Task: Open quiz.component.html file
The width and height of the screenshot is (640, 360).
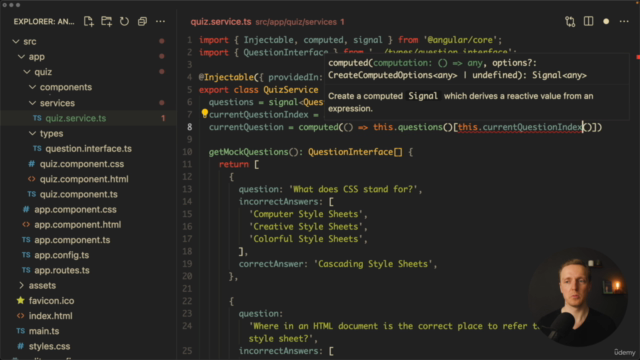Action: (84, 179)
